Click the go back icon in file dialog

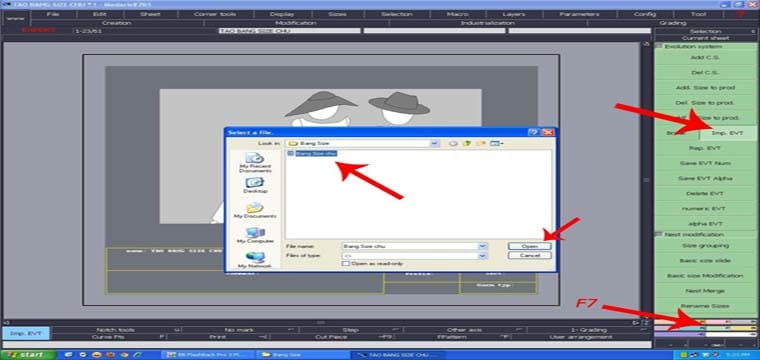(x=453, y=143)
